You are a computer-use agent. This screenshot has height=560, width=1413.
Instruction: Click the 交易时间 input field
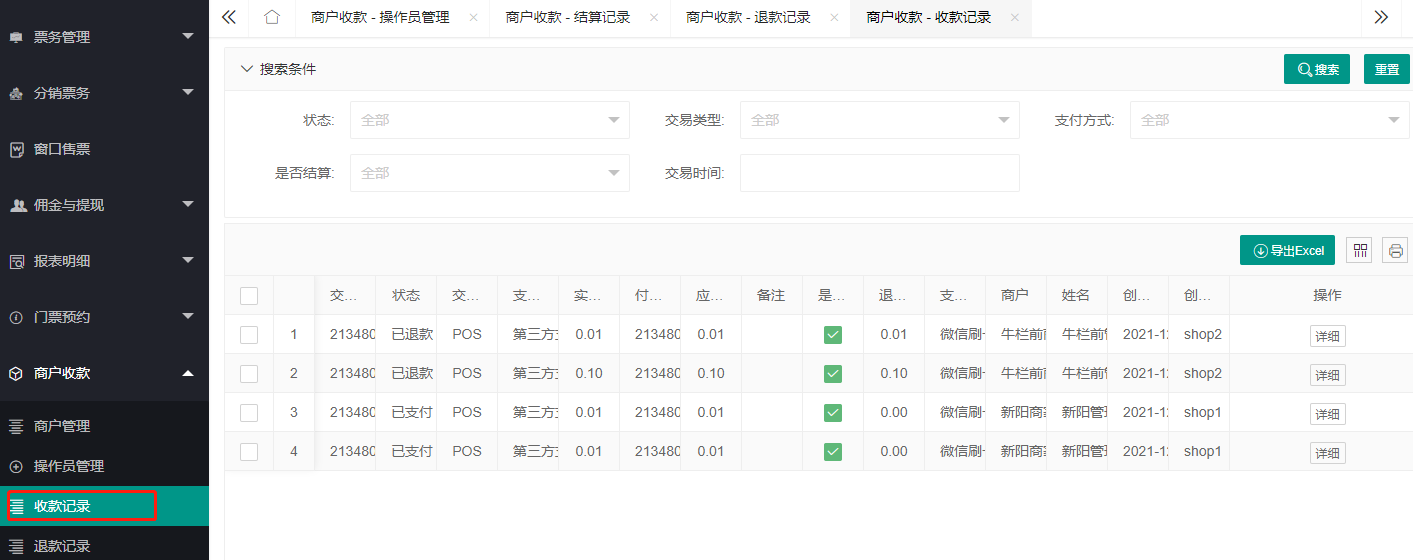(879, 173)
